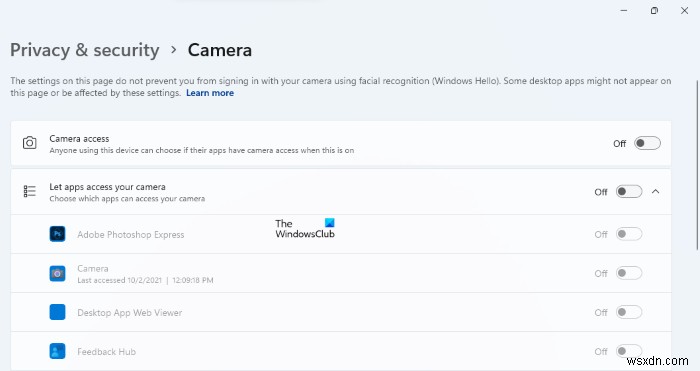Screen dimensions: 700x371
Task: Click the camera outline icon beside Camera access
Action: click(x=29, y=143)
